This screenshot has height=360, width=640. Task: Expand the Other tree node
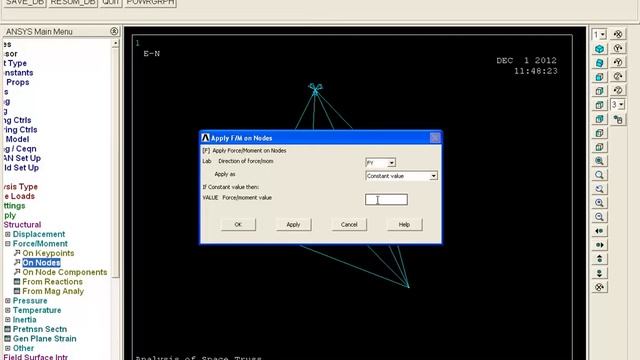click(x=7, y=348)
